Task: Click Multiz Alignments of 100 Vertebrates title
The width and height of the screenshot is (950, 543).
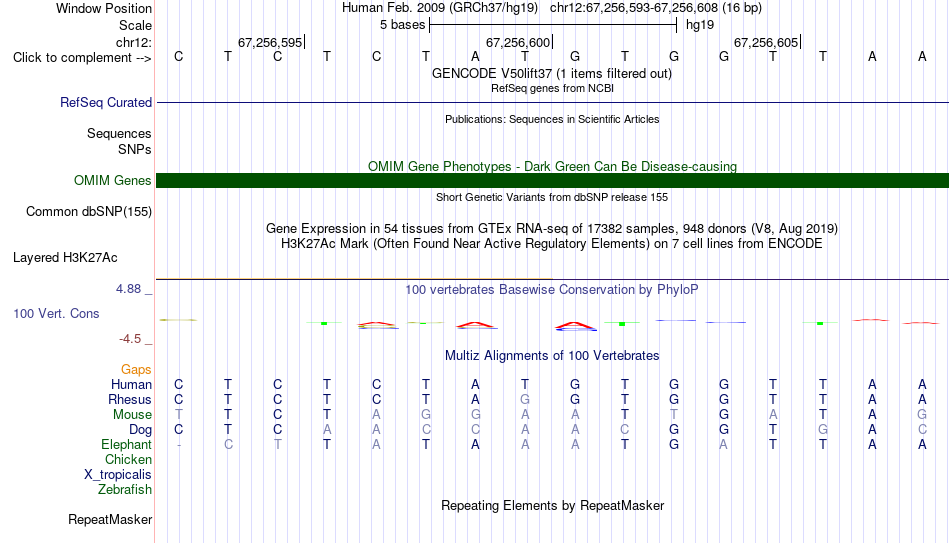Action: [552, 356]
